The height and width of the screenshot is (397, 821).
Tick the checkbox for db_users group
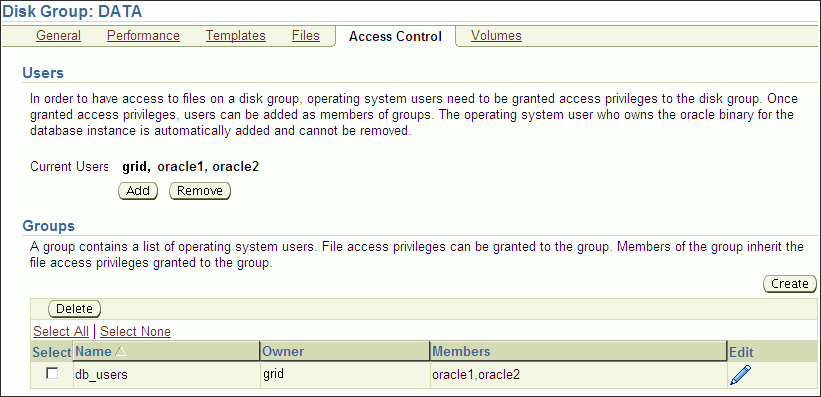pyautogui.click(x=52, y=373)
